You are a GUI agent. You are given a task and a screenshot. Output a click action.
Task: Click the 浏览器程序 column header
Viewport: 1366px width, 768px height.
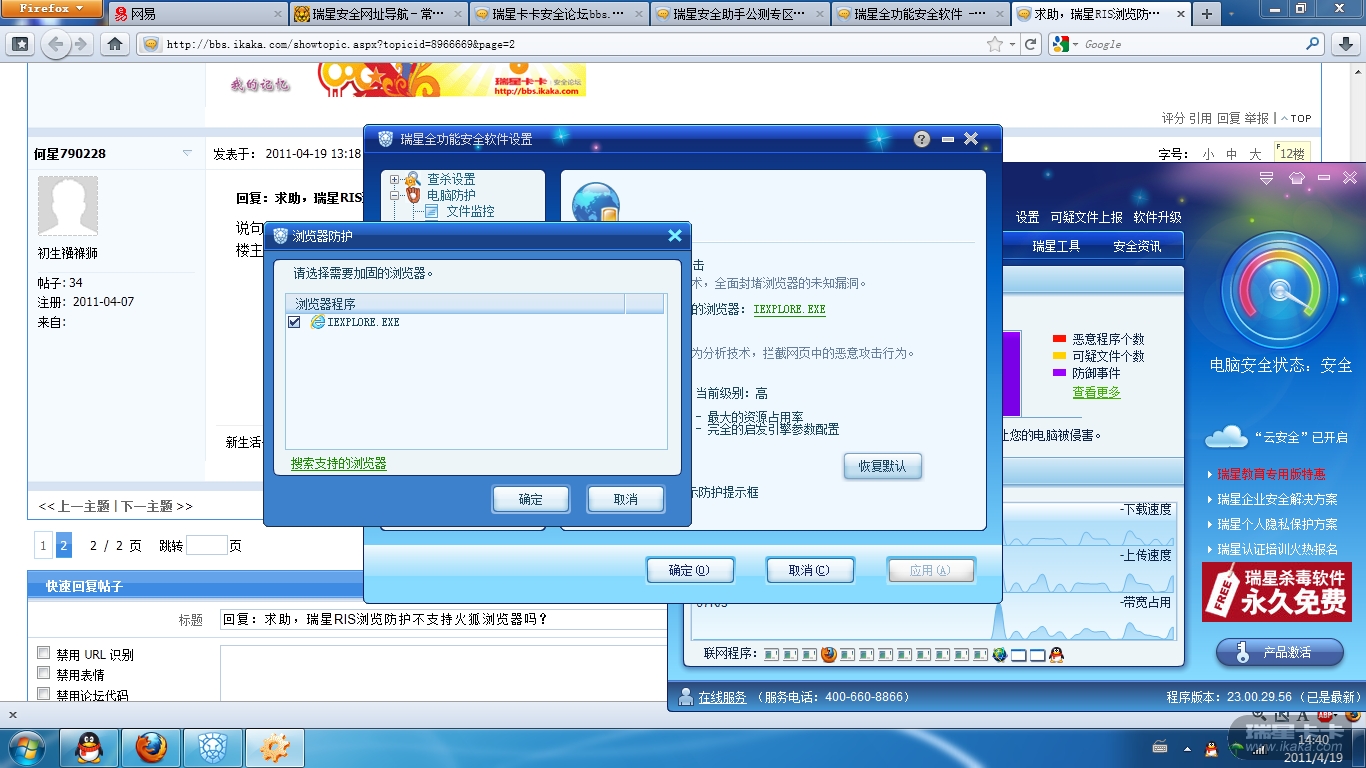455,304
